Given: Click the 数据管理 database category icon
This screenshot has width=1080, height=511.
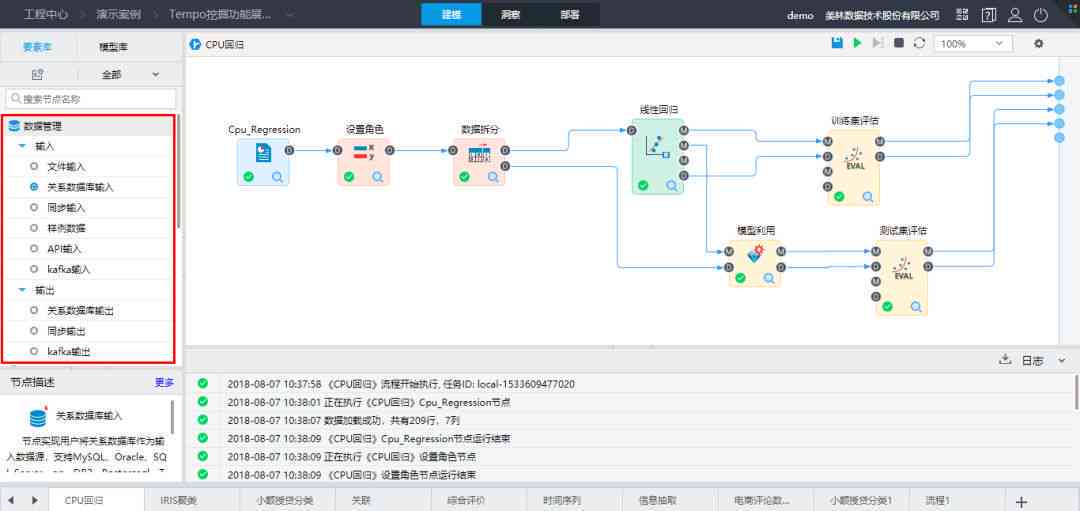Looking at the screenshot, I should pos(14,127).
